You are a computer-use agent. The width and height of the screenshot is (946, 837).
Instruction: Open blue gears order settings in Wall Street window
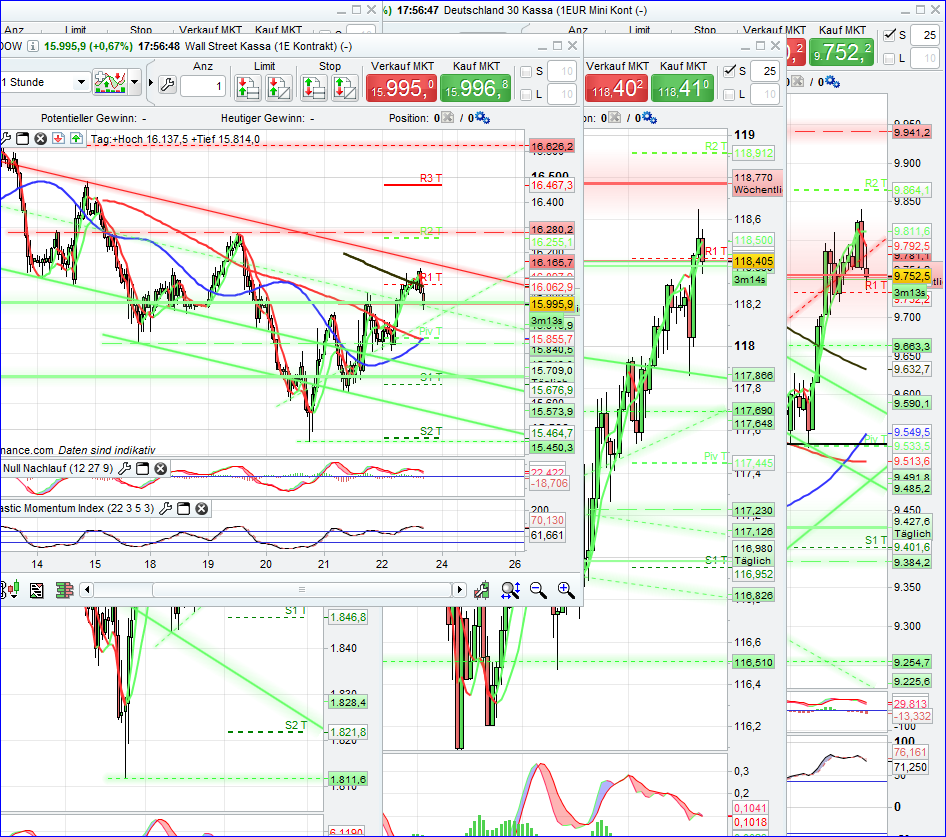coord(482,118)
